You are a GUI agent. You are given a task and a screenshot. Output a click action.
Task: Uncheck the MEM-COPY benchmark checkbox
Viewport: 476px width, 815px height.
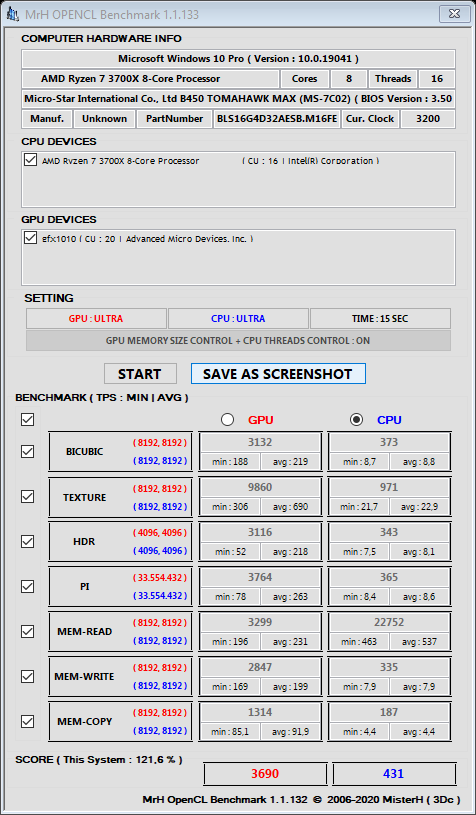click(x=28, y=721)
